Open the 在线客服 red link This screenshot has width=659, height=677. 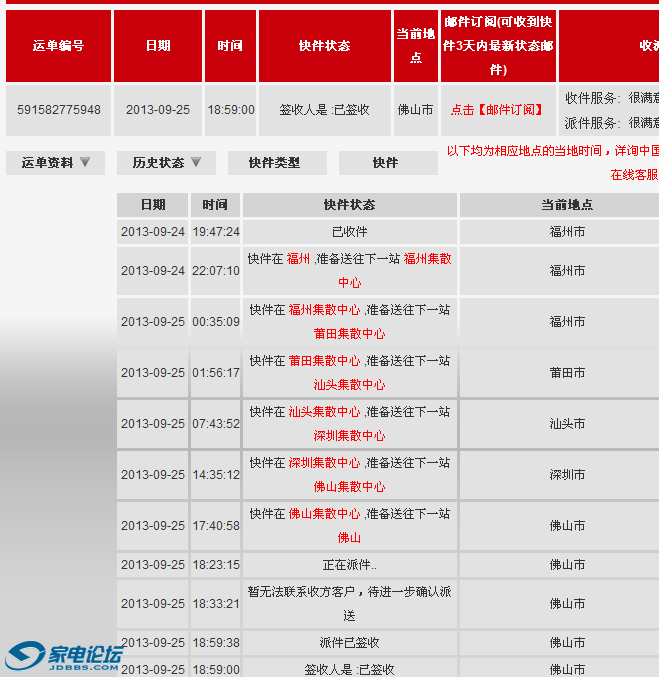pyautogui.click(x=635, y=174)
